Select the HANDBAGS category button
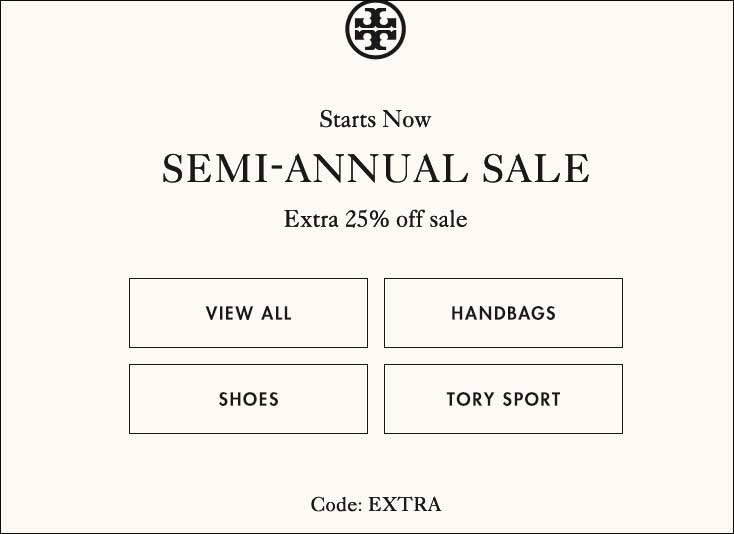 click(503, 313)
